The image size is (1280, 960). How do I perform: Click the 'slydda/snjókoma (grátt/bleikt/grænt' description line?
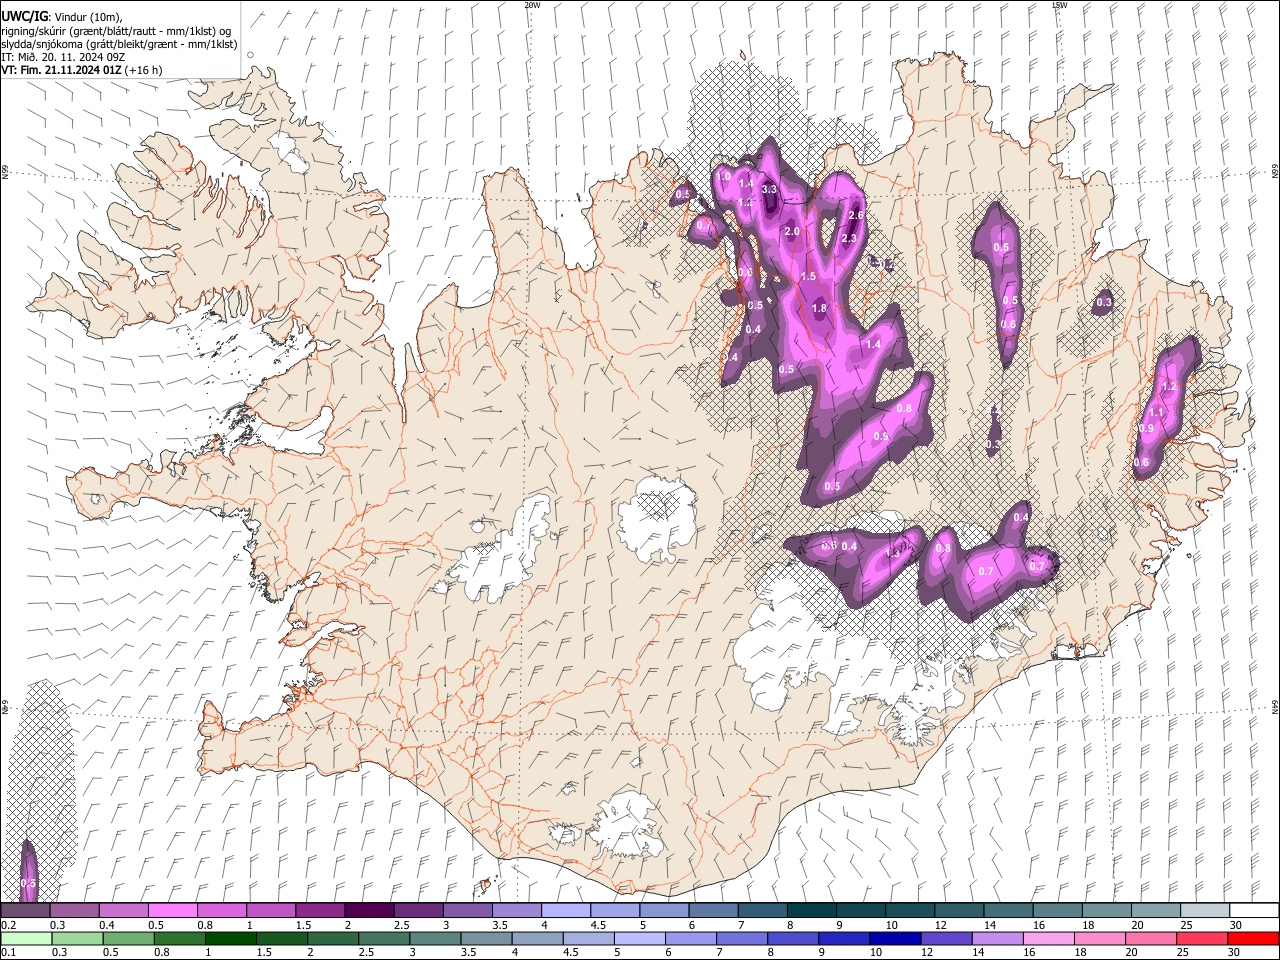119,44
